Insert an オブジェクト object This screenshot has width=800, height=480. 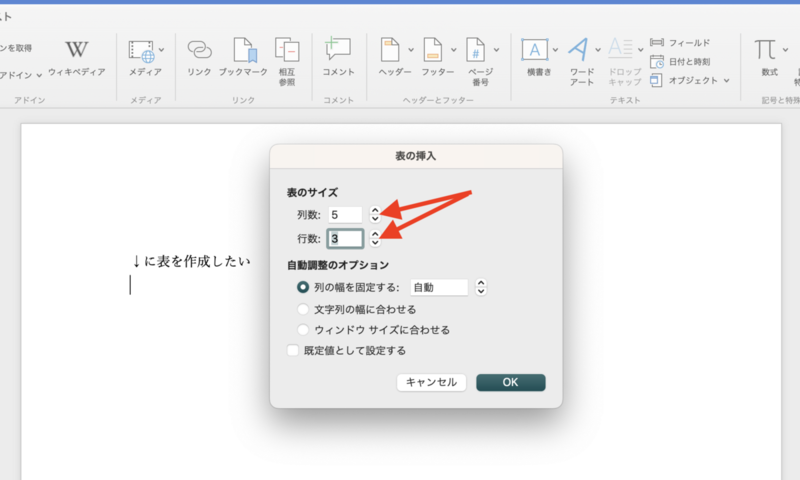[684, 80]
